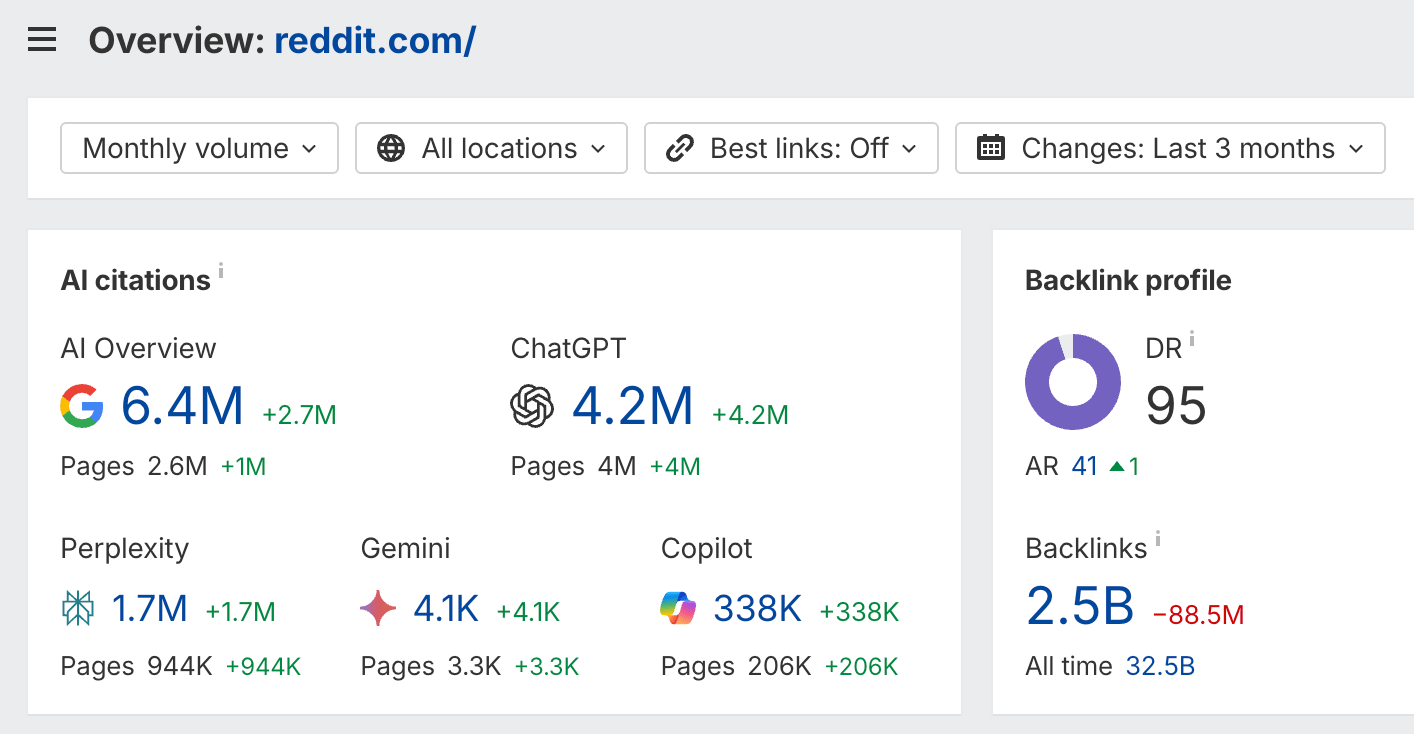Select the link icon in the Best links filter

pos(679,147)
